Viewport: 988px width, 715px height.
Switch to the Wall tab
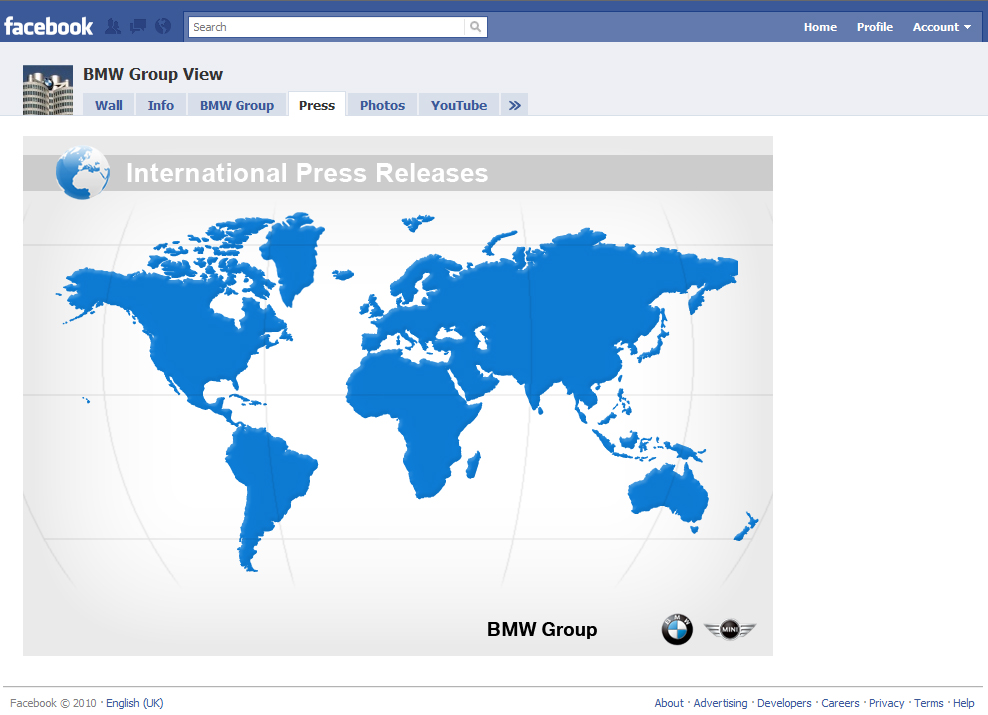(108, 104)
